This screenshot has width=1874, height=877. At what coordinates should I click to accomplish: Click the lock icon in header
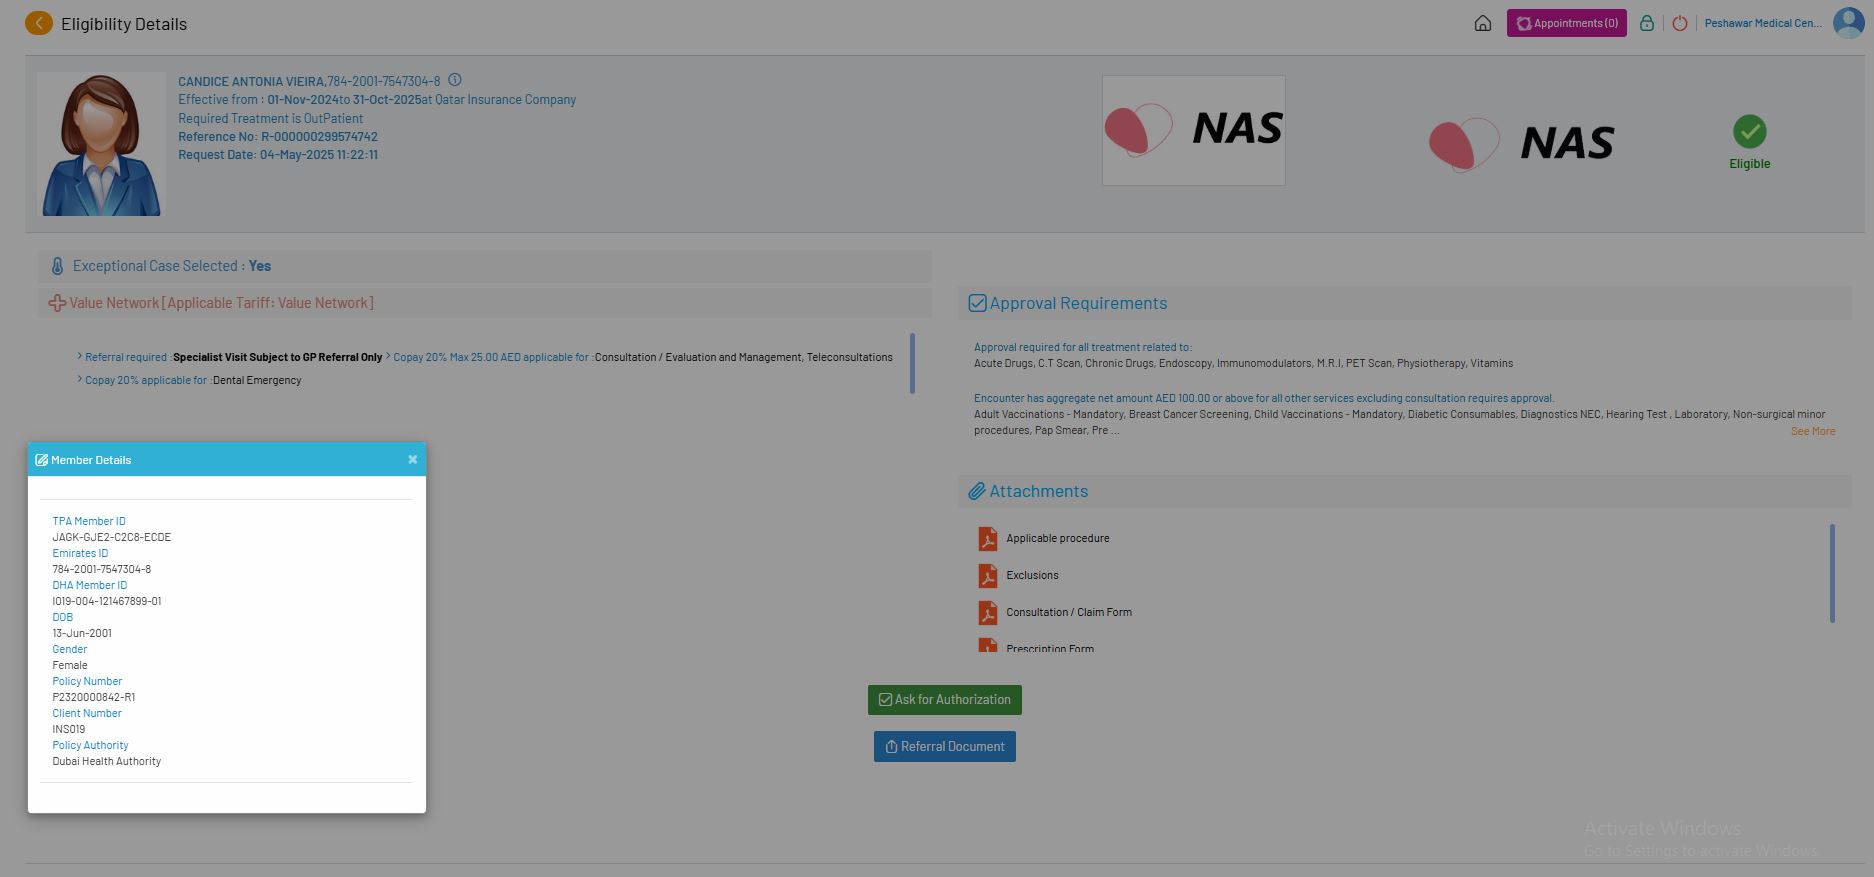(1646, 23)
